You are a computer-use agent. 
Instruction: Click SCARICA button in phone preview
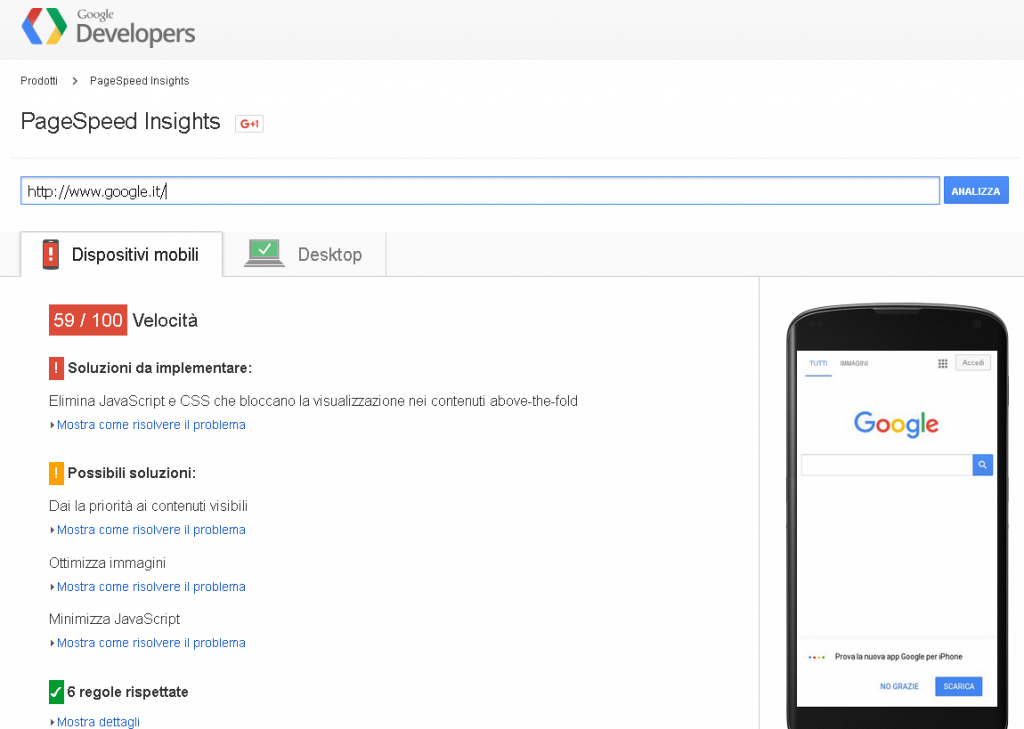click(x=959, y=687)
